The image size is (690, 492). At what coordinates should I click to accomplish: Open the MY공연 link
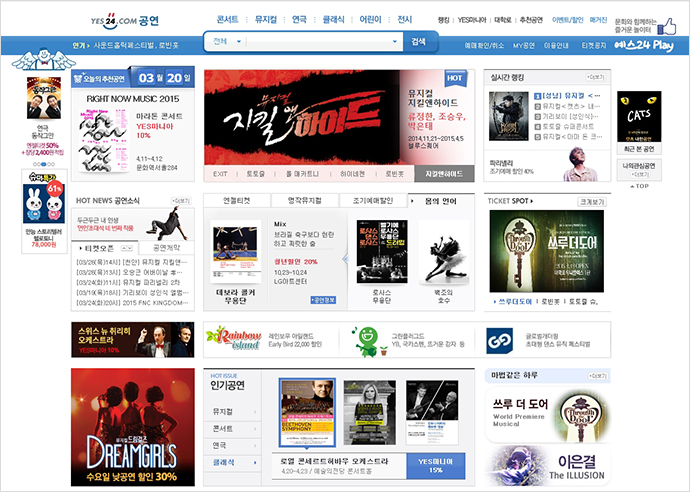[x=524, y=45]
